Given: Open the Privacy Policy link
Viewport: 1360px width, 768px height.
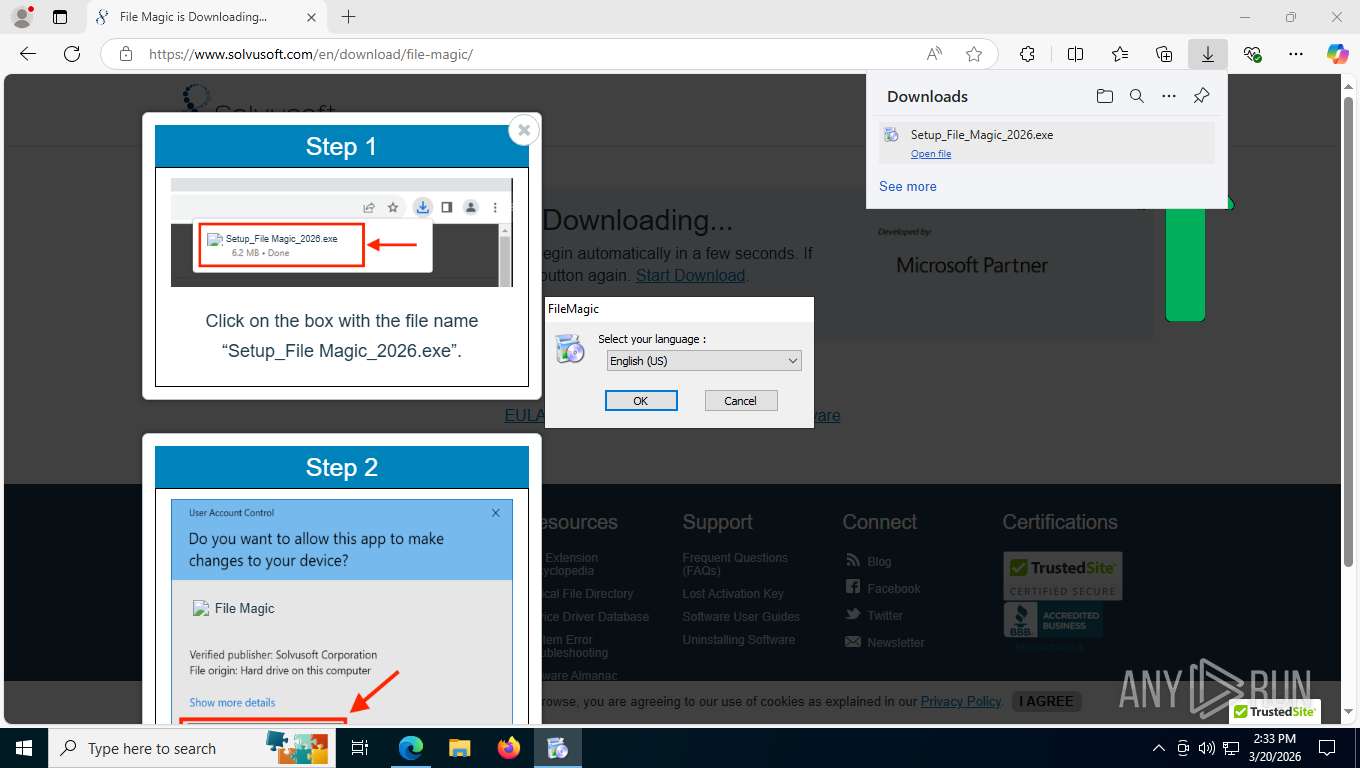Looking at the screenshot, I should click(961, 701).
